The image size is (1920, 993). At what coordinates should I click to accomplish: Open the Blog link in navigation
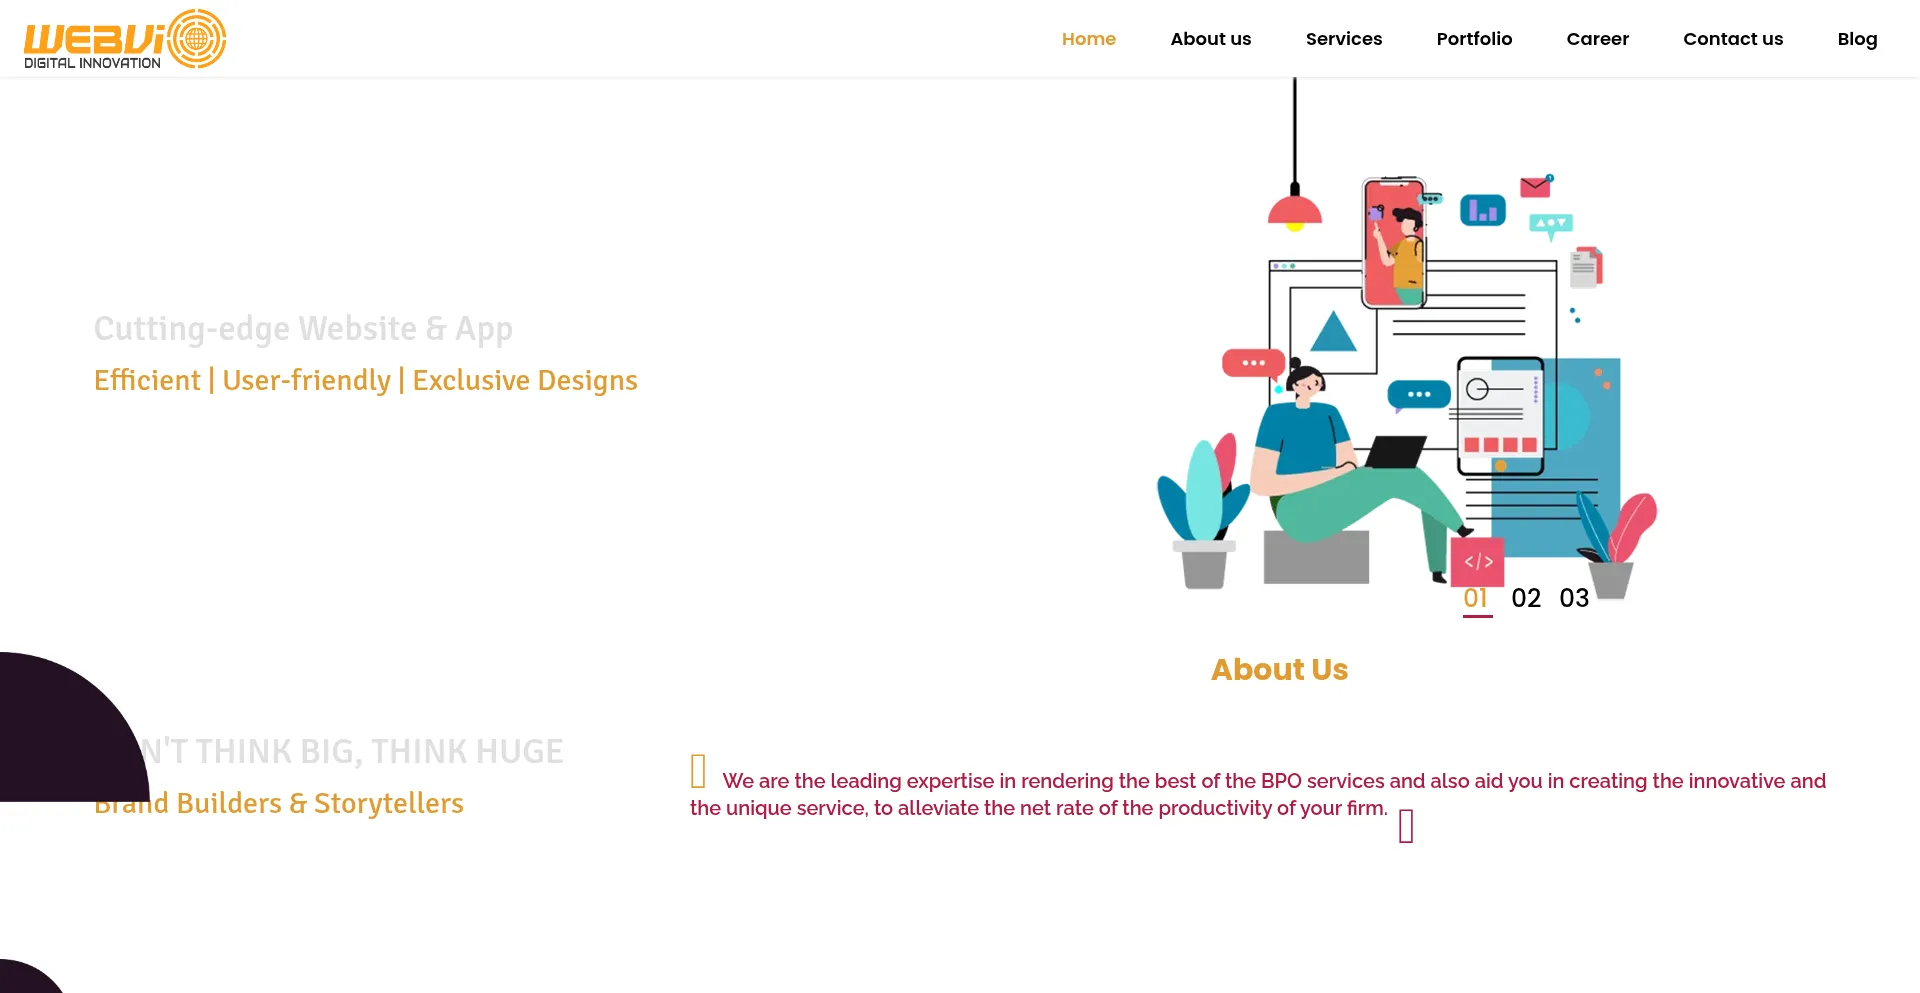(1857, 39)
